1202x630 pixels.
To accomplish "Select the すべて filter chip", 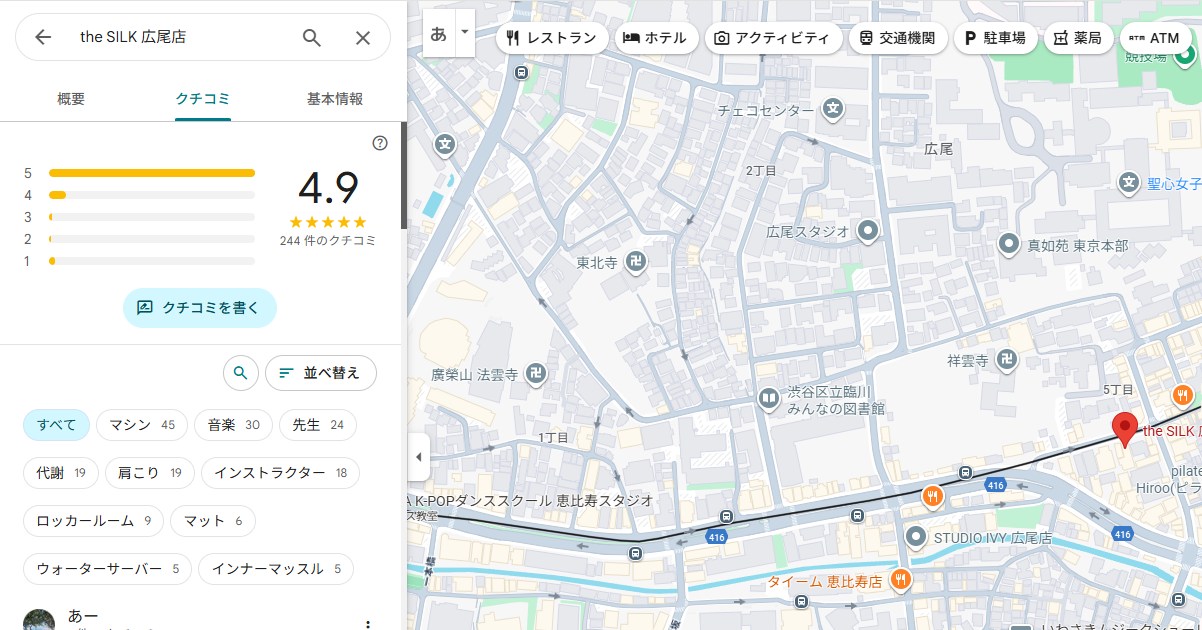I will coord(57,425).
